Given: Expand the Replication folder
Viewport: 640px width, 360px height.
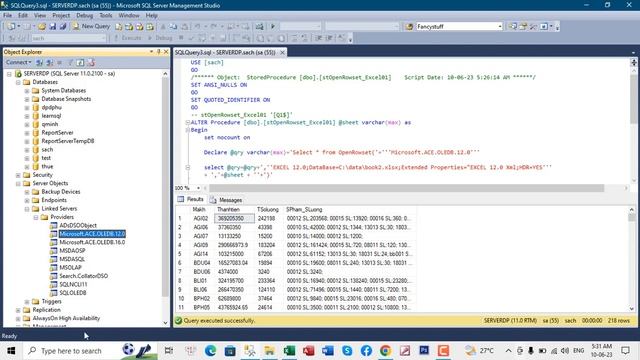Looking at the screenshot, I should click(x=18, y=310).
